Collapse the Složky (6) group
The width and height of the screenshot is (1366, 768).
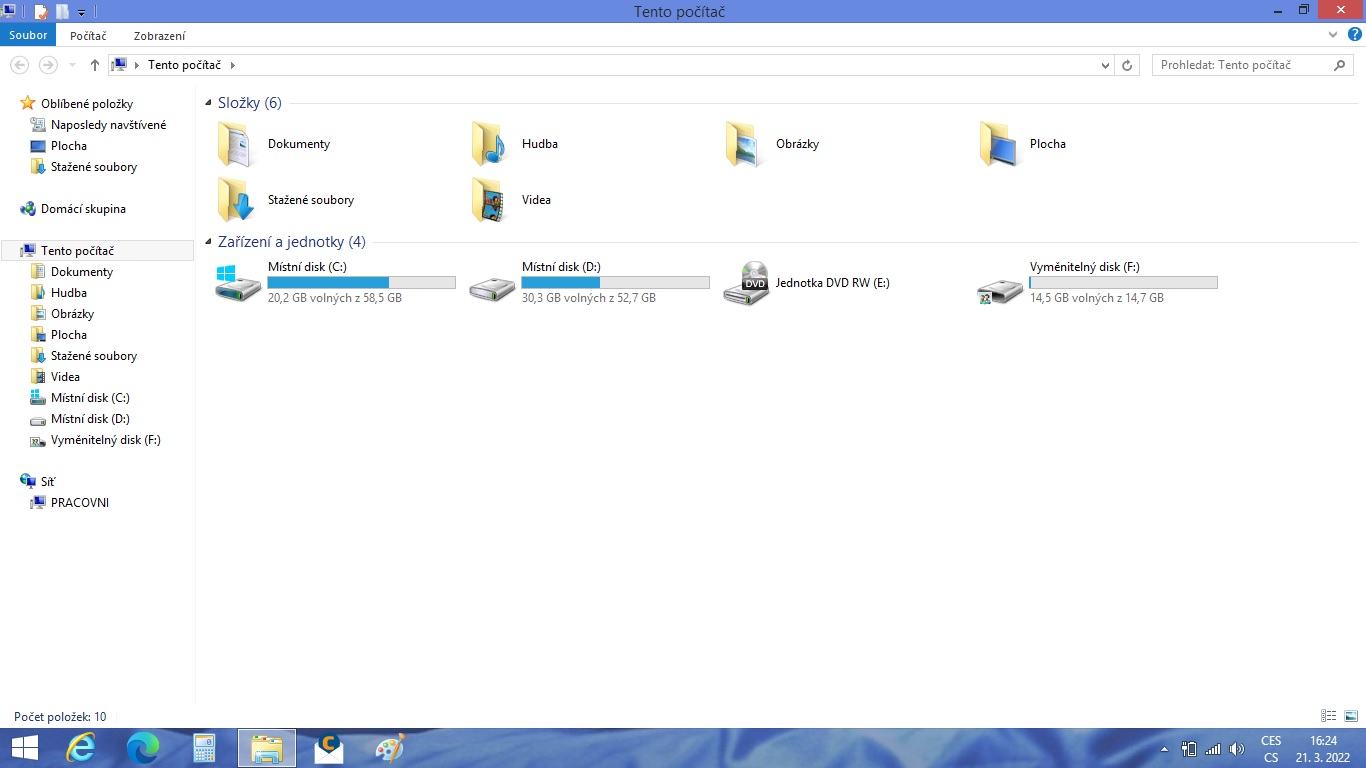[x=208, y=103]
